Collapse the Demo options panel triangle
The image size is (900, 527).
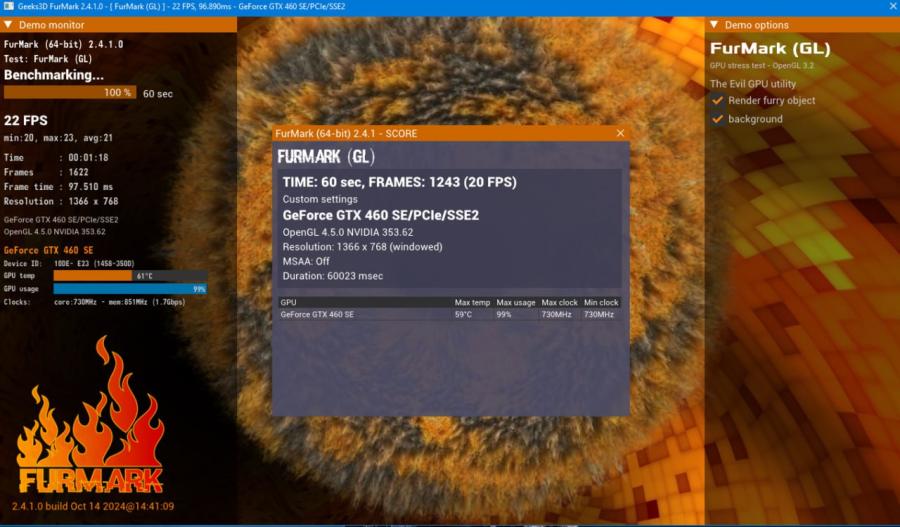(x=714, y=25)
